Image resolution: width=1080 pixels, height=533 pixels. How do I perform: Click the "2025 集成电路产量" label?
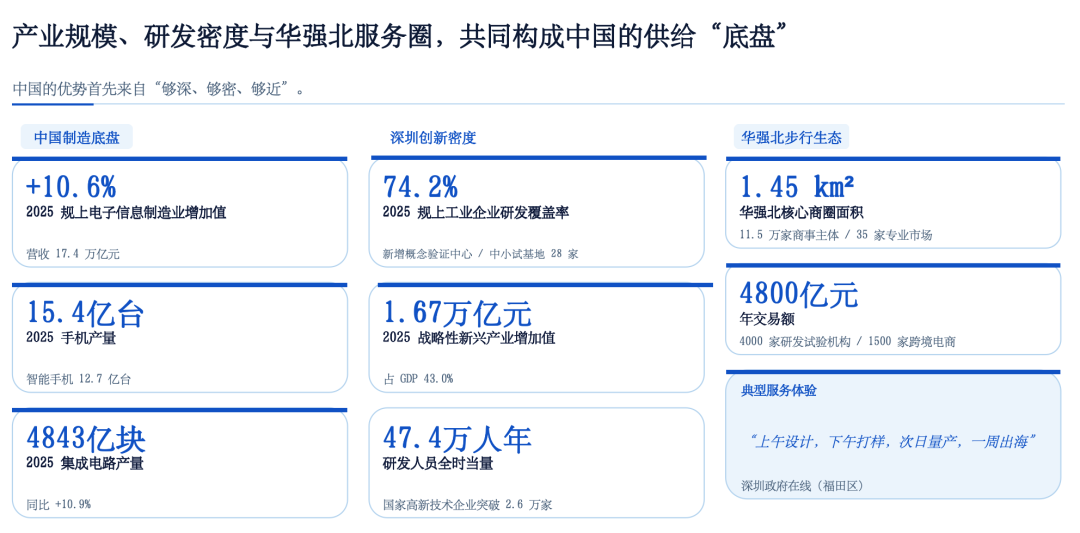(85, 463)
